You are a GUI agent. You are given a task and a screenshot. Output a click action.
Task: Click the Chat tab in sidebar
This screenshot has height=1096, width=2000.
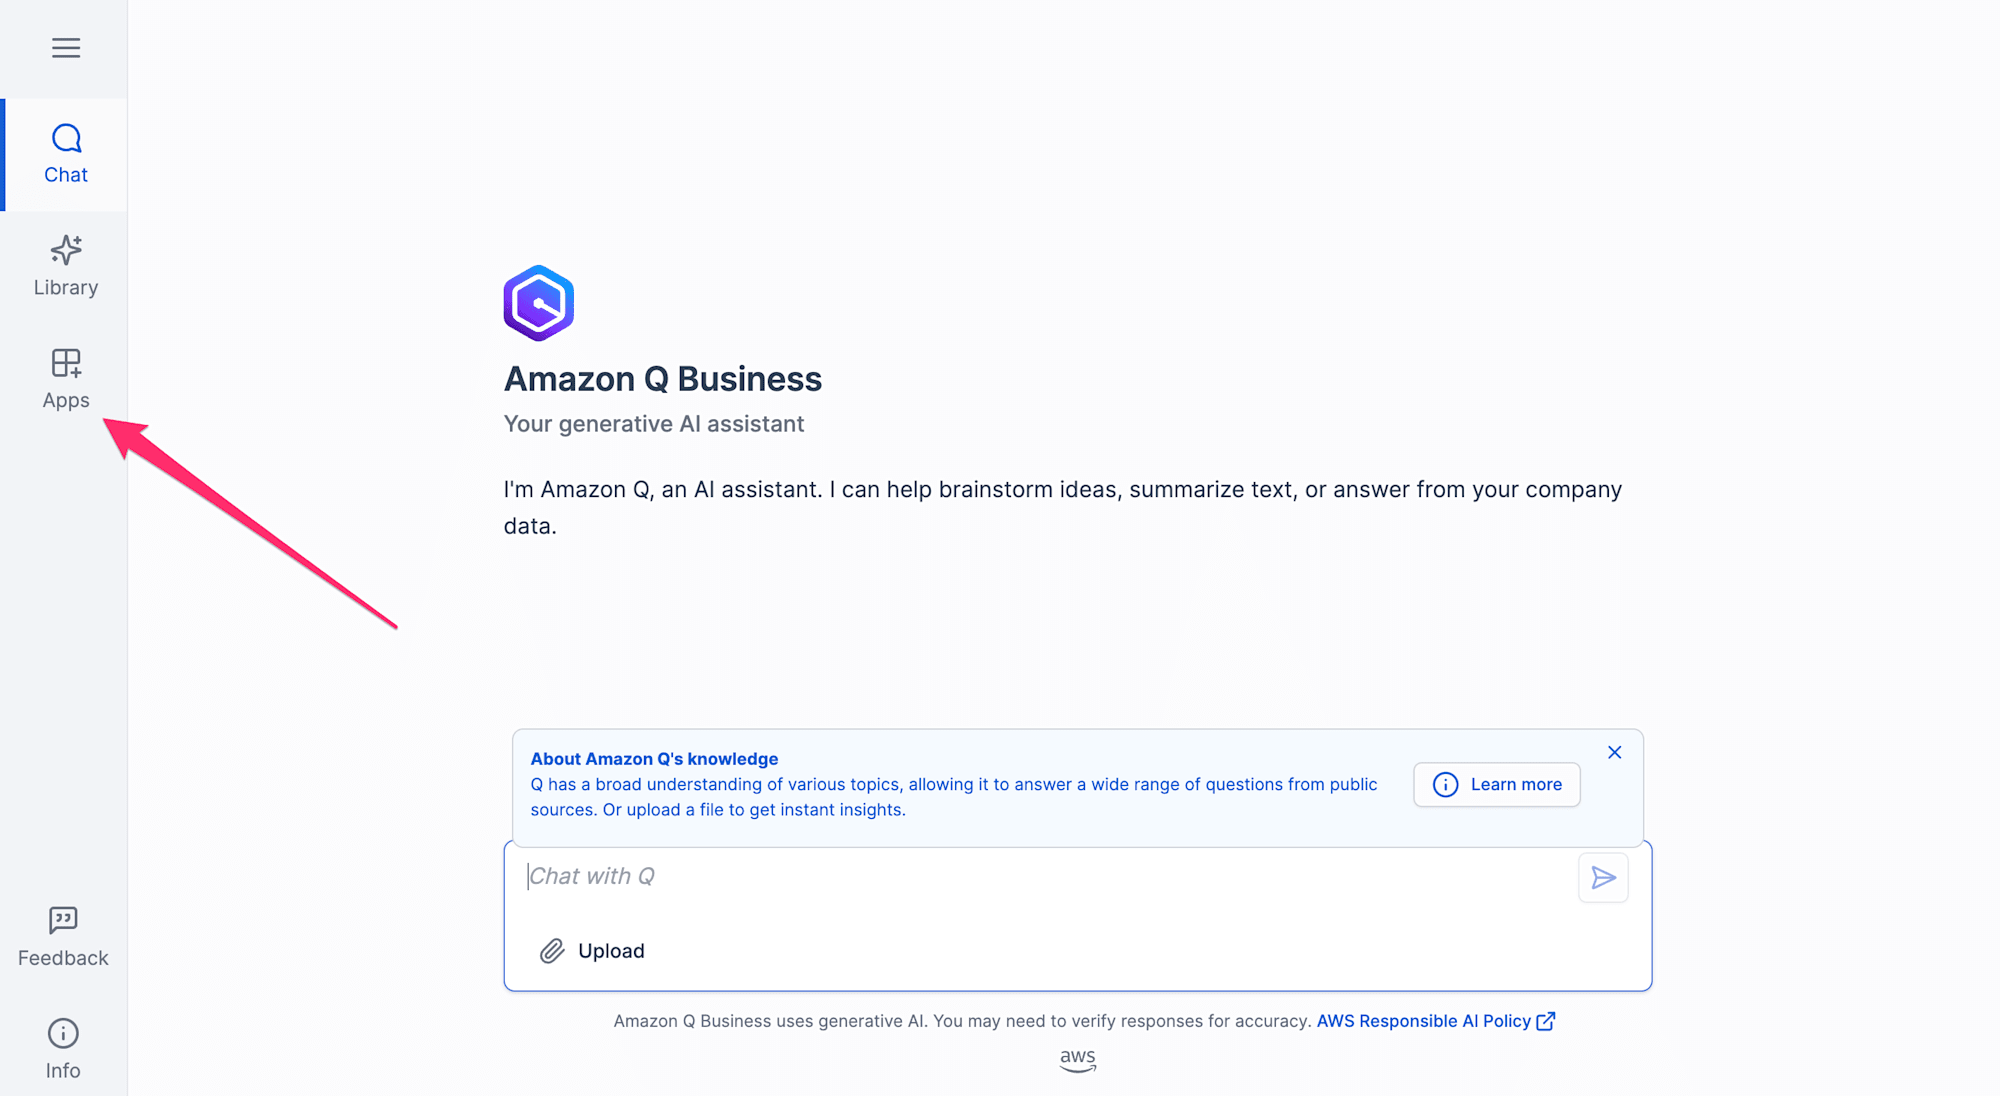point(66,153)
